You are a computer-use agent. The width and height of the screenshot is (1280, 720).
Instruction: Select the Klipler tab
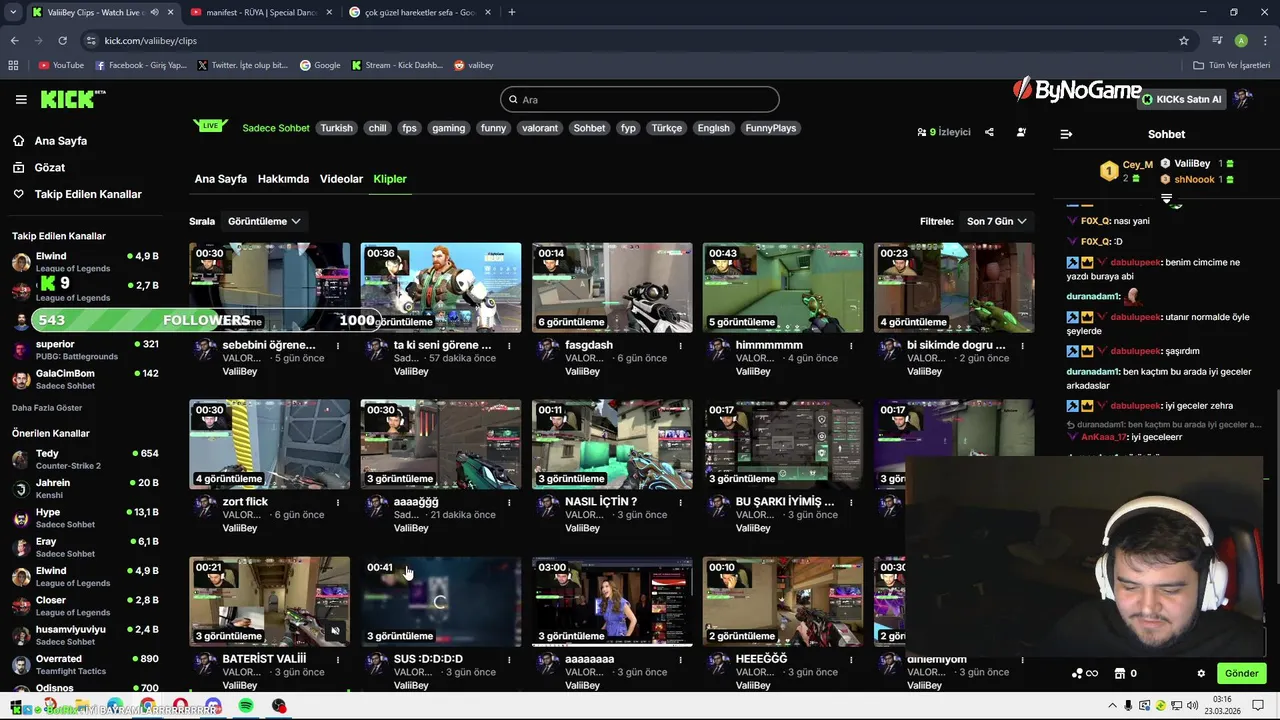[390, 179]
